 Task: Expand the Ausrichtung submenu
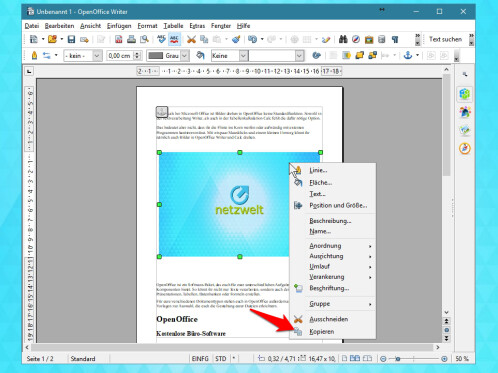(333, 256)
